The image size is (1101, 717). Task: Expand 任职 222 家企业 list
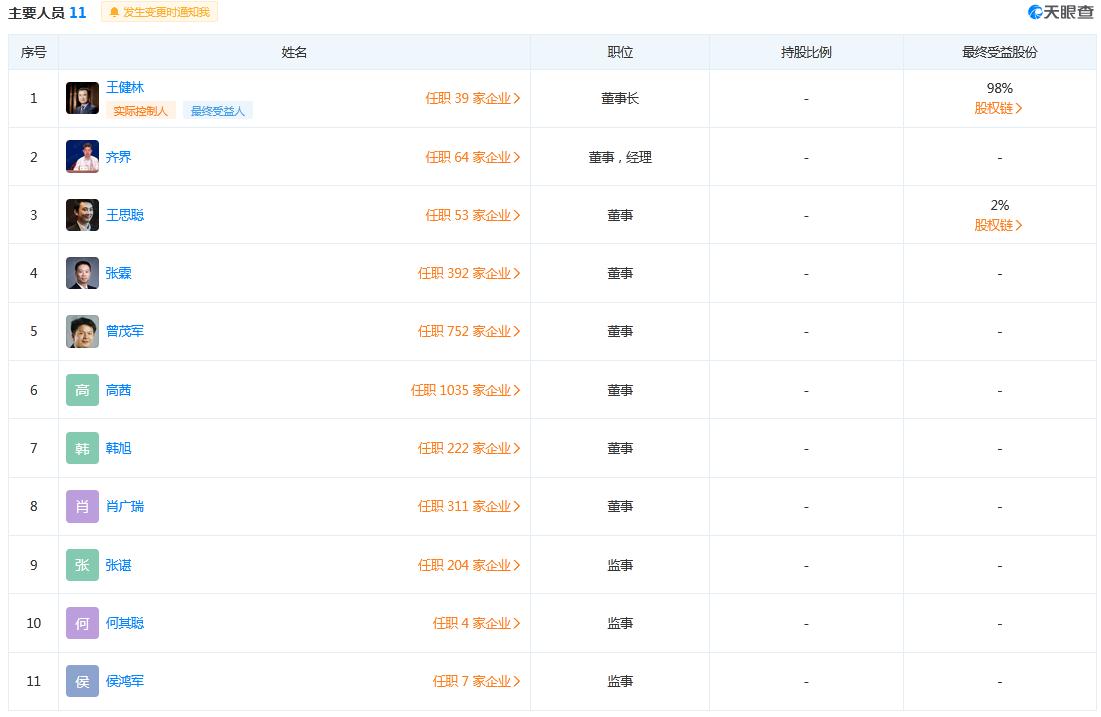tap(469, 448)
